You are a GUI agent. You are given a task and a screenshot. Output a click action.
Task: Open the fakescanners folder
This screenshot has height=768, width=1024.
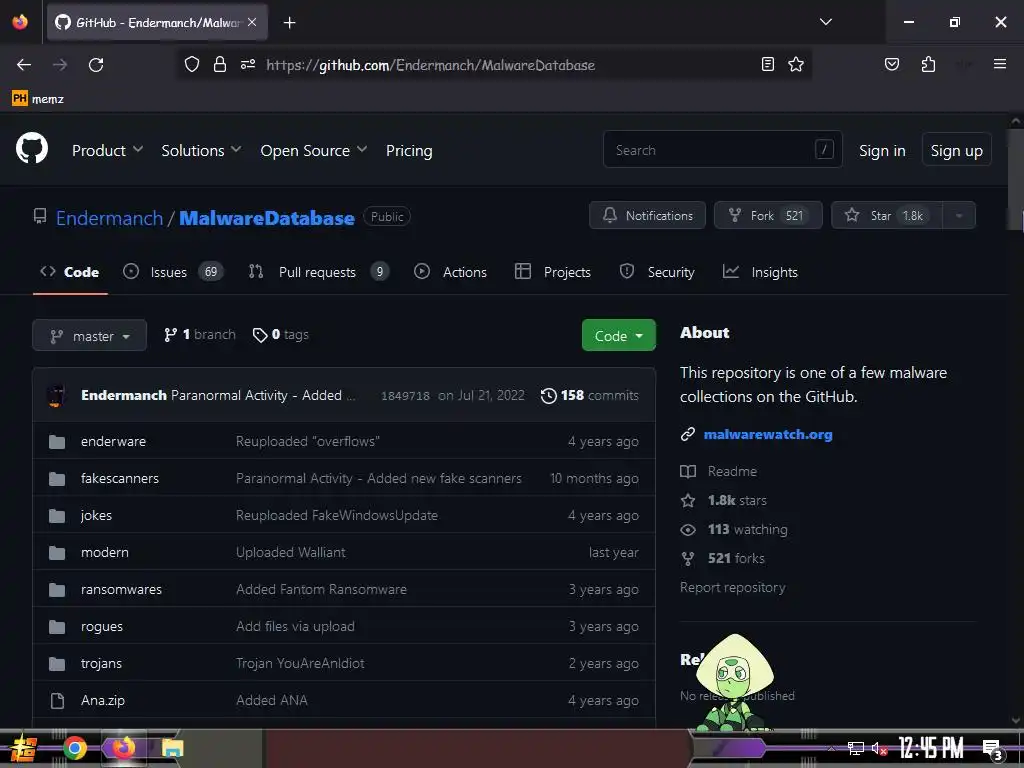tap(120, 479)
